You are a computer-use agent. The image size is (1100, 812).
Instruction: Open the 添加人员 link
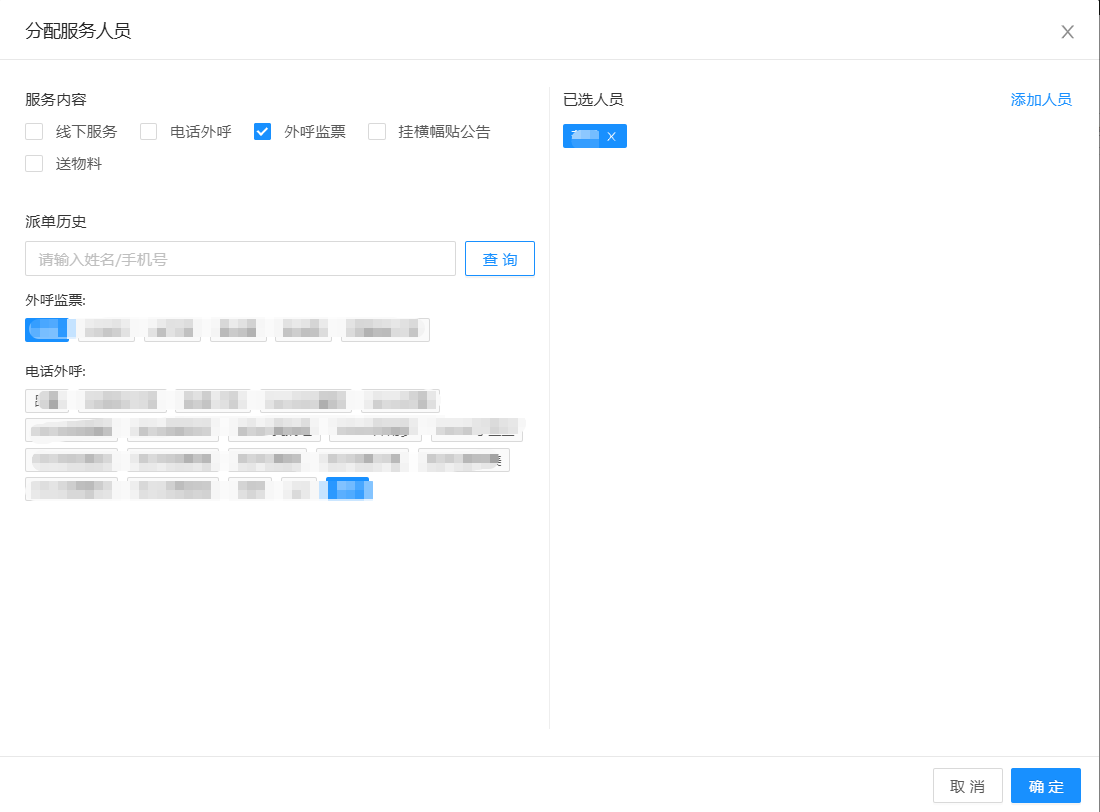coord(1040,100)
